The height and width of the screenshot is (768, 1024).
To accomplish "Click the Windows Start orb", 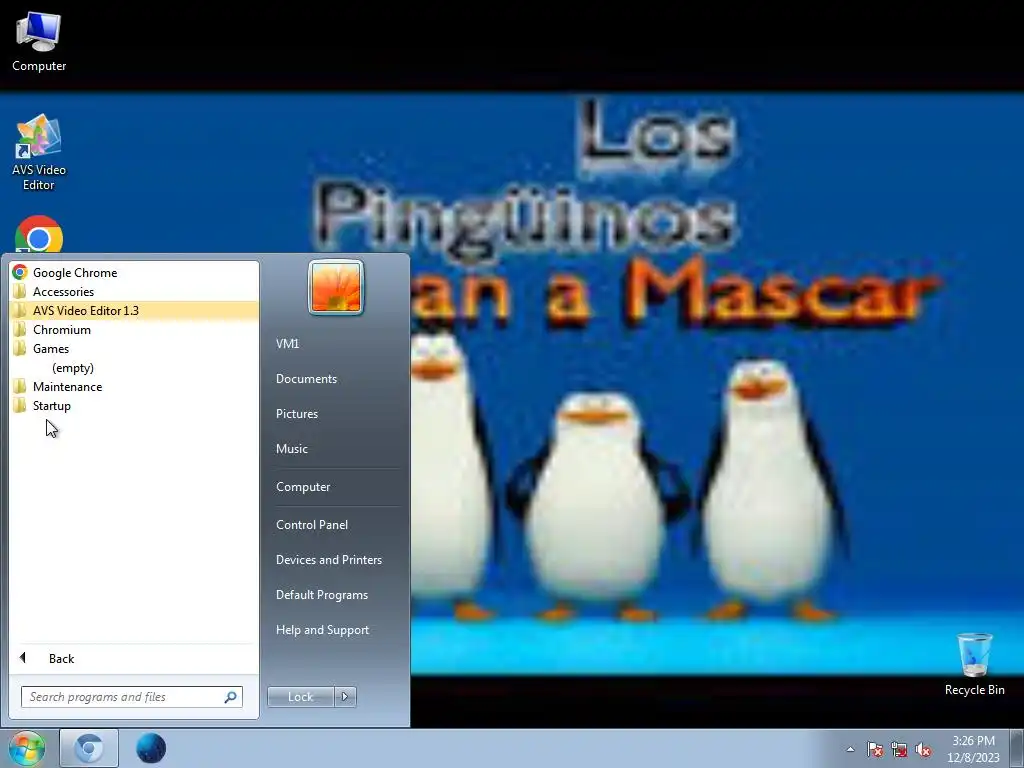I will 27,748.
